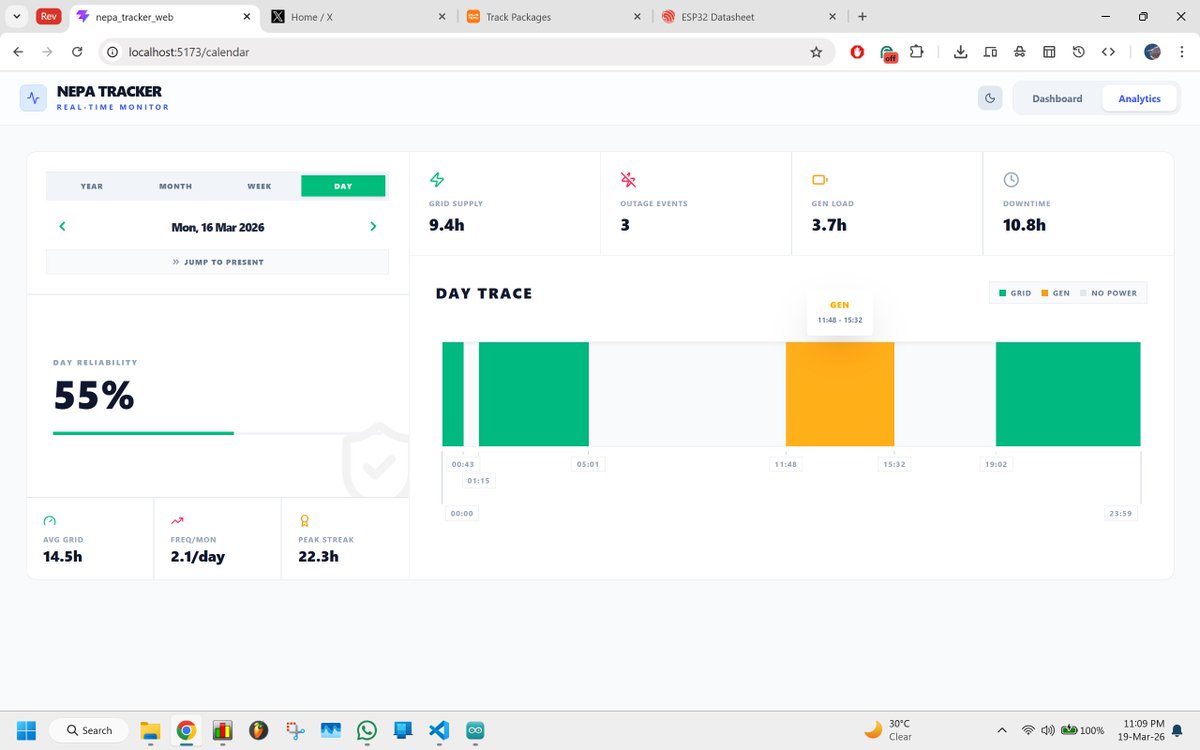Click the red Opera-style extension icon
1200x750 pixels.
click(857, 52)
